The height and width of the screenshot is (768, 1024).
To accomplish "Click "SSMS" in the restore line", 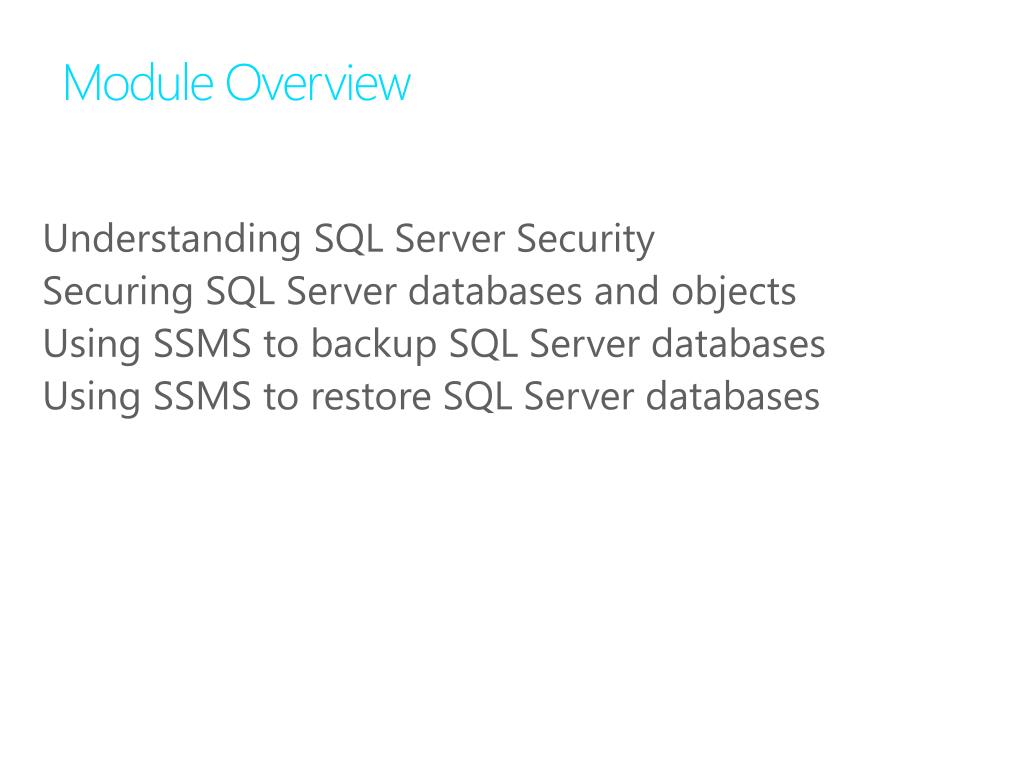I will (202, 396).
